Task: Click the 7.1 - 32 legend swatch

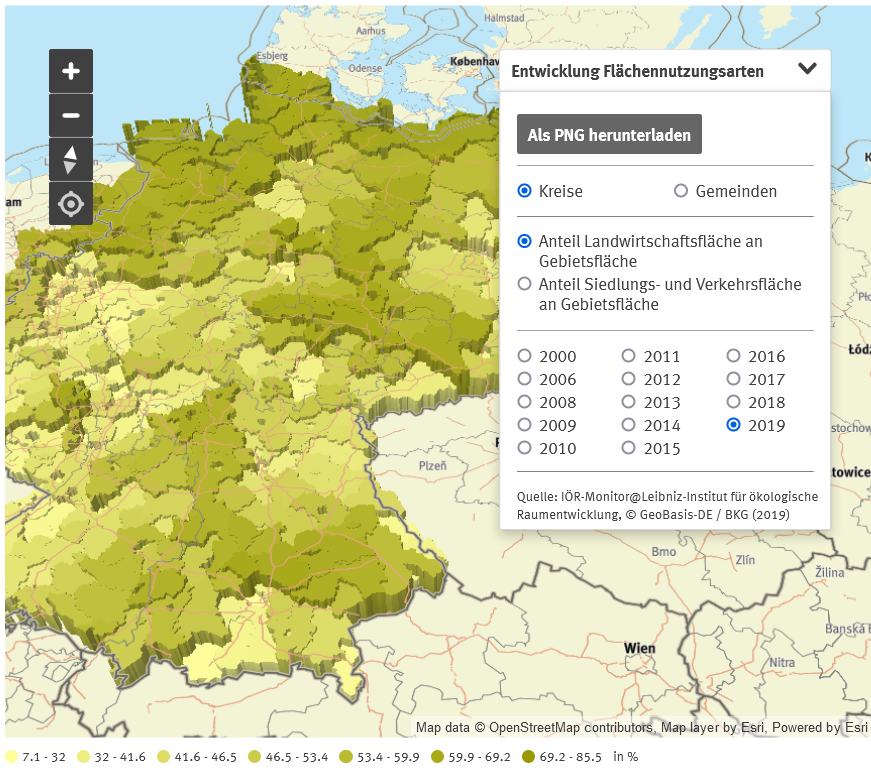Action: 11,757
